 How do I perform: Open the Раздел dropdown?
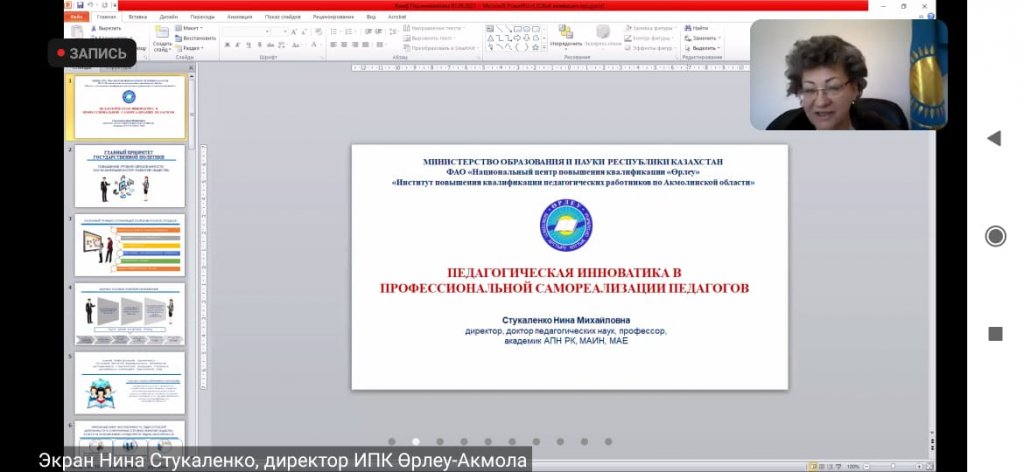tap(189, 48)
